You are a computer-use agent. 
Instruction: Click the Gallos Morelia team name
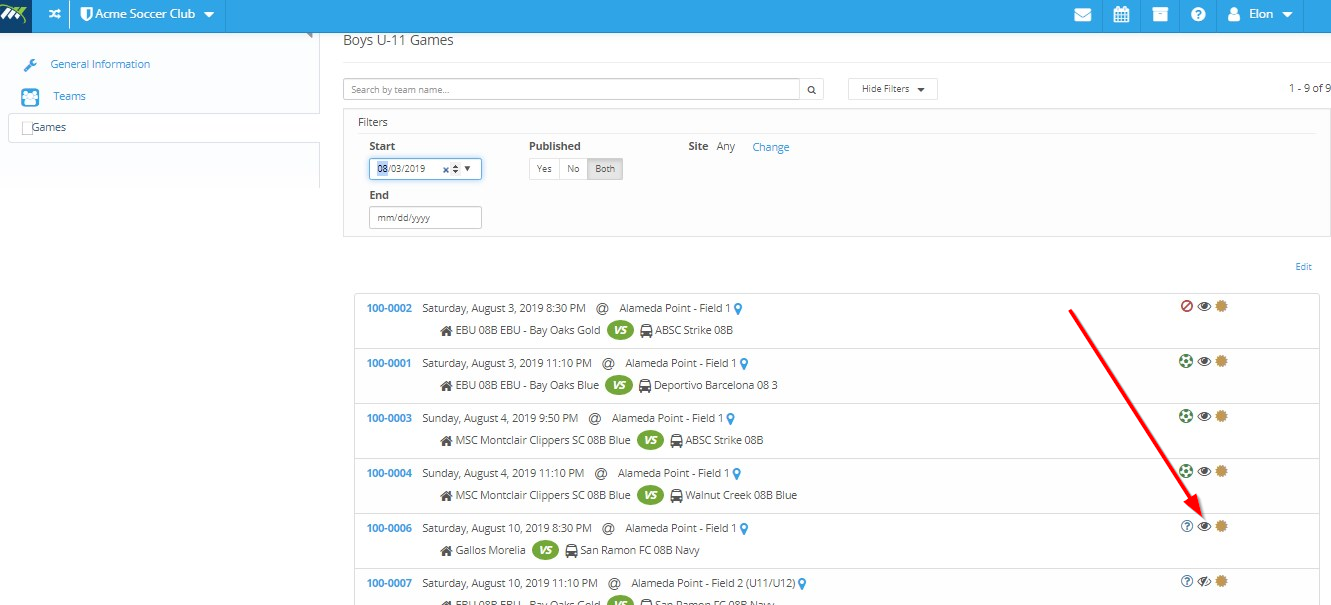(x=490, y=550)
